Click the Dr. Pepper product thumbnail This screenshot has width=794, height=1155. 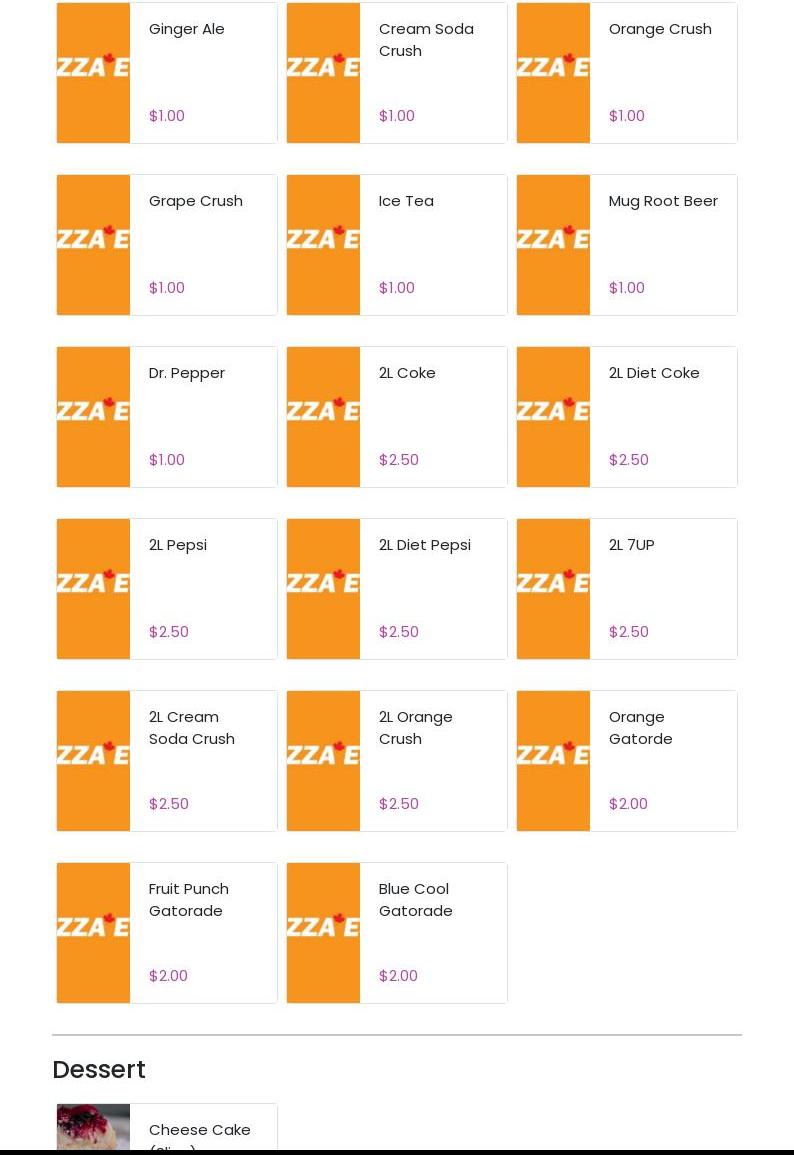pyautogui.click(x=94, y=417)
